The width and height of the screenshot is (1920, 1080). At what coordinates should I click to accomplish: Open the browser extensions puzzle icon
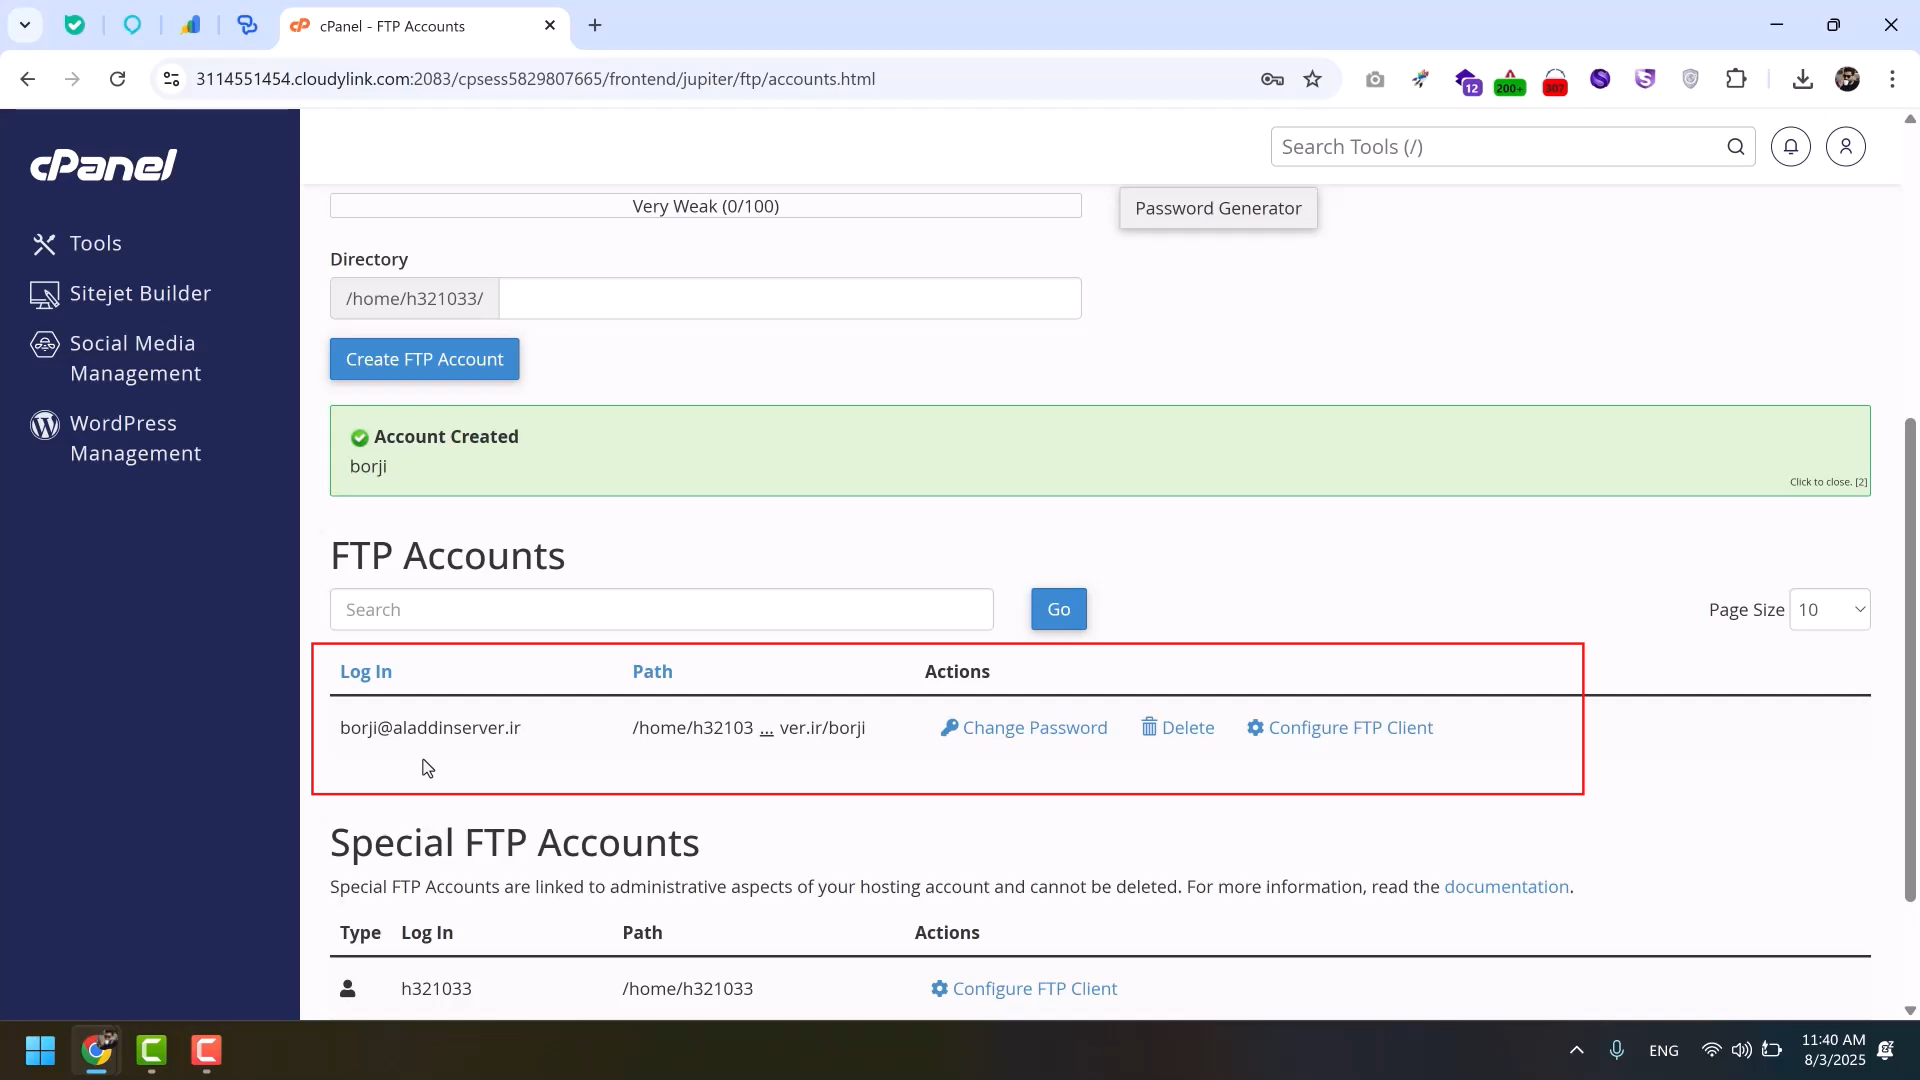click(1737, 79)
